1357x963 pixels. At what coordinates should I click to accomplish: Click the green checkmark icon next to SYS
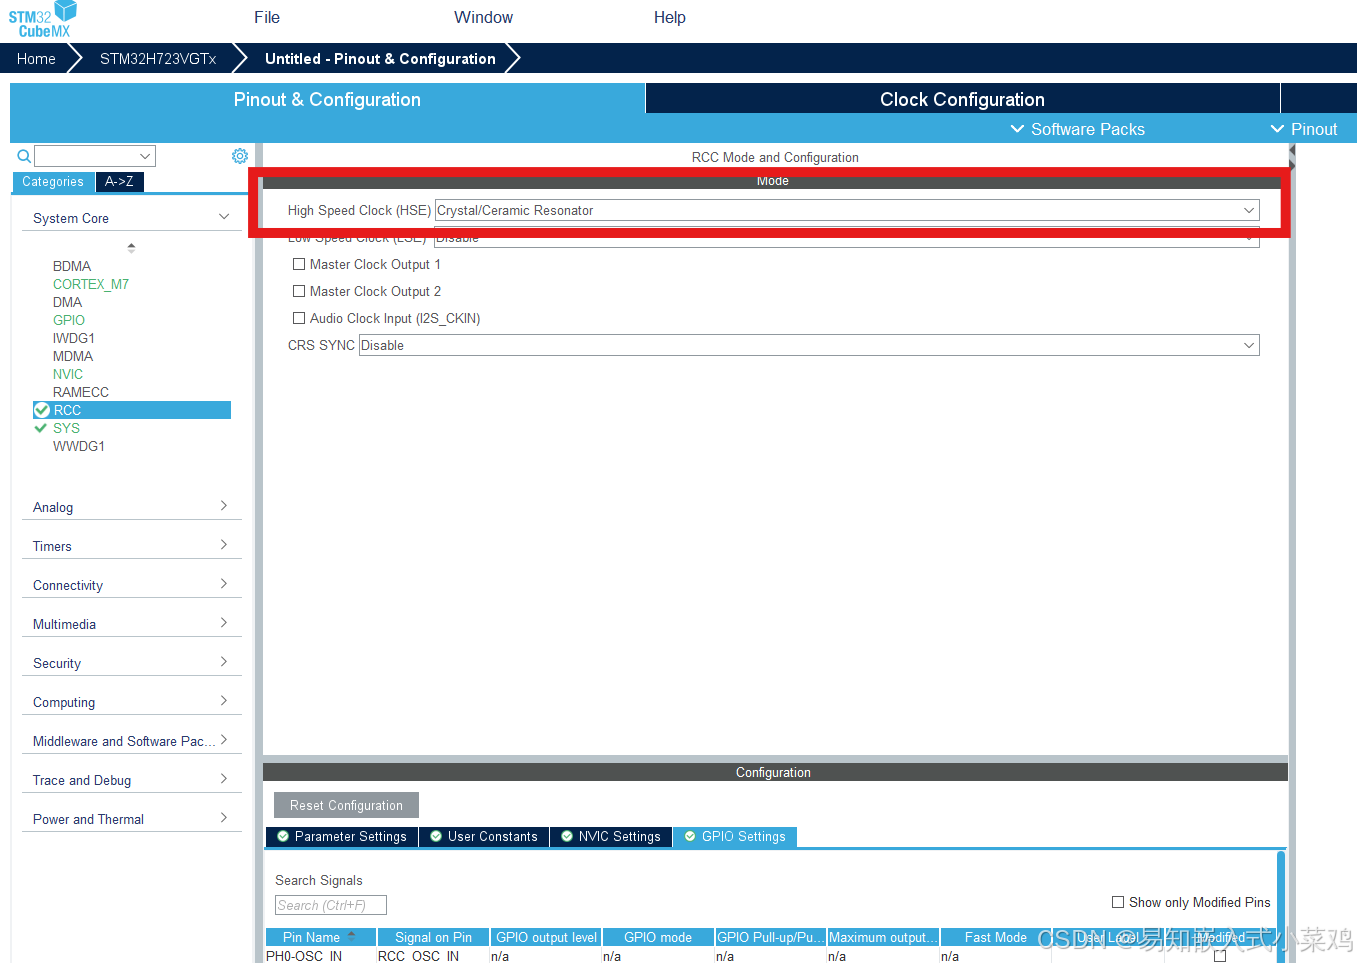pos(41,428)
